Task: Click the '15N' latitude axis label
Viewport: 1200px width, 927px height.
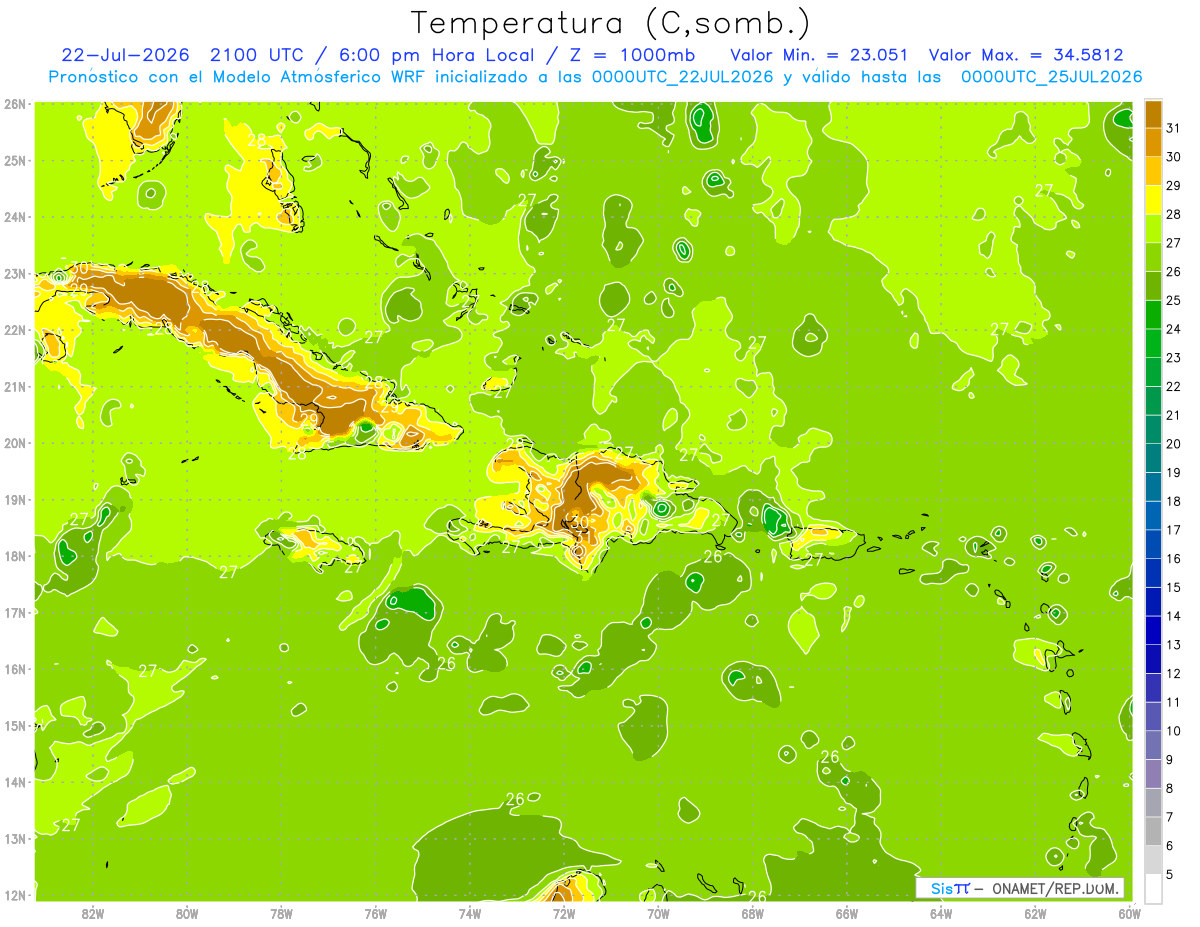Action: pyautogui.click(x=15, y=725)
